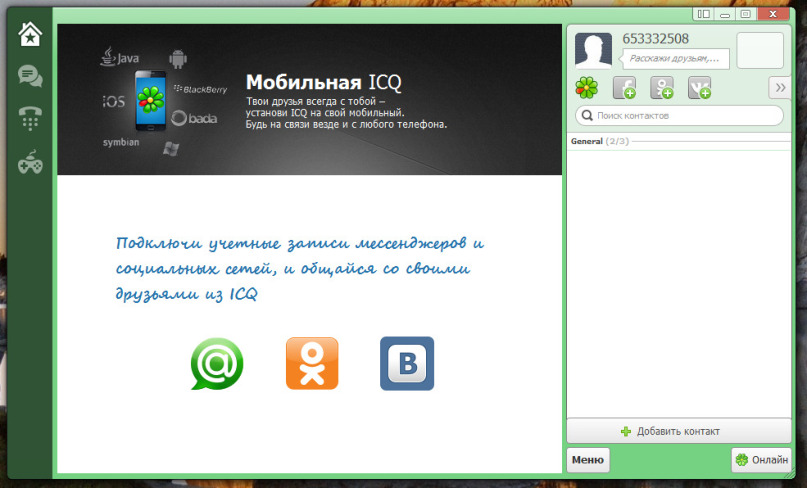Image resolution: width=807 pixels, height=488 pixels.
Task: Click the bada logo in banner
Action: click(x=194, y=118)
